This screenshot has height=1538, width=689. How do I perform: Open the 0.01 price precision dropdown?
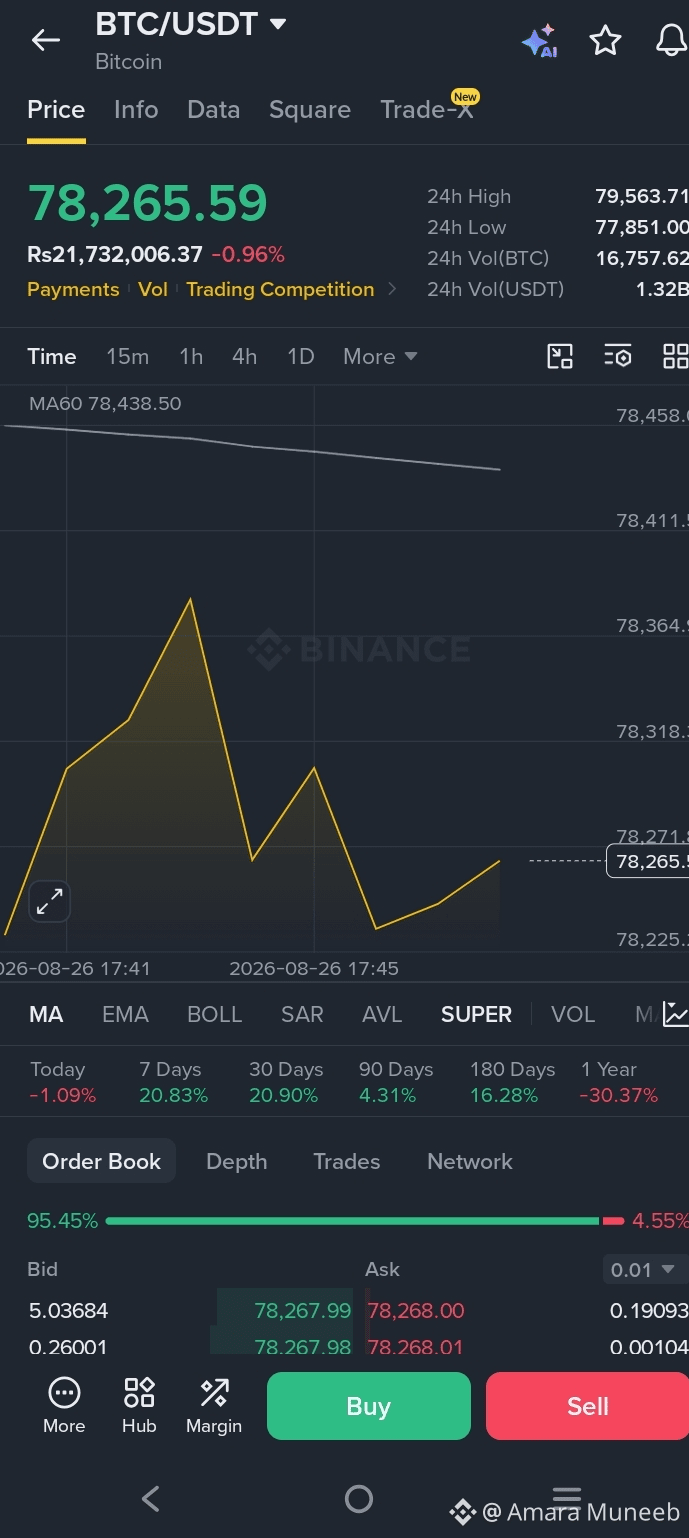point(644,1270)
